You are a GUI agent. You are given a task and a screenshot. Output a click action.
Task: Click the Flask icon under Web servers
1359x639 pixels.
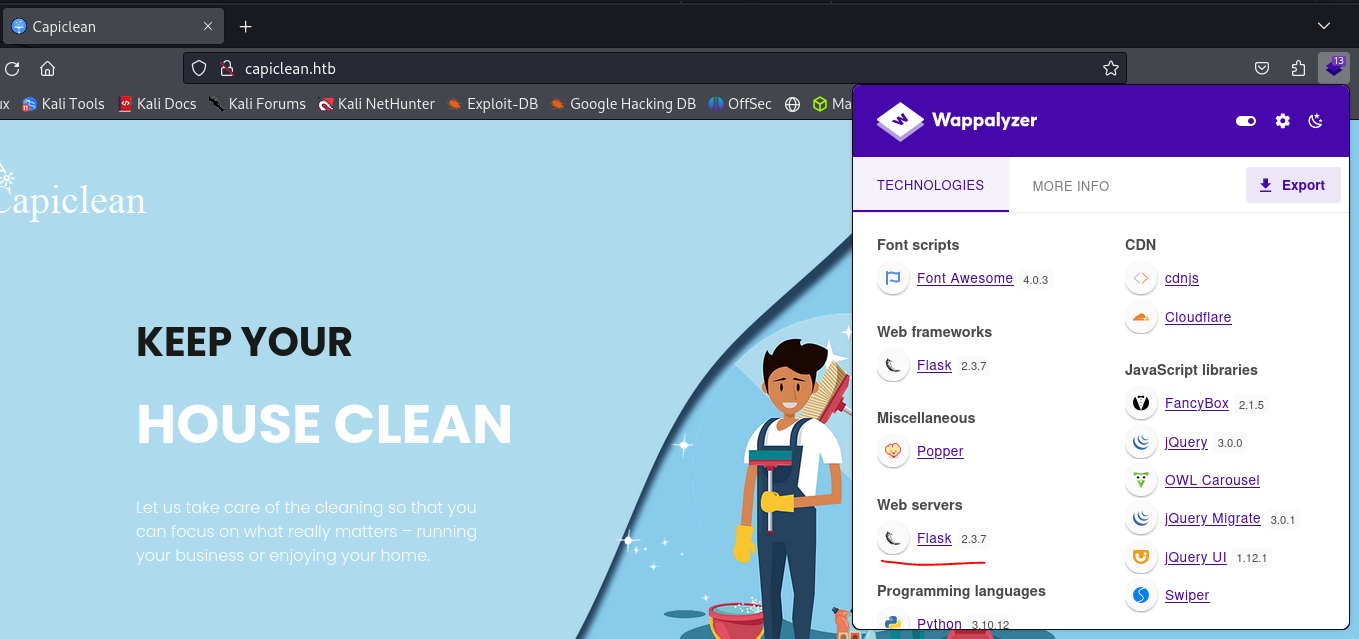[x=893, y=538]
